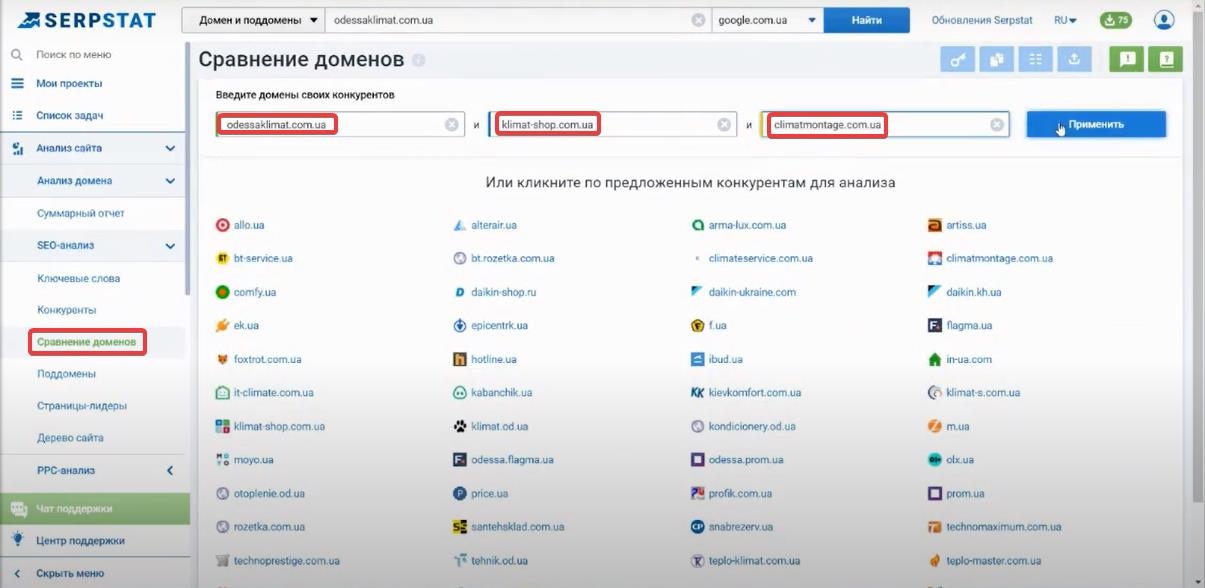This screenshot has width=1205, height=588.
Task: Select suggested competitor teplo-master.com.ua
Action: [x=992, y=561]
